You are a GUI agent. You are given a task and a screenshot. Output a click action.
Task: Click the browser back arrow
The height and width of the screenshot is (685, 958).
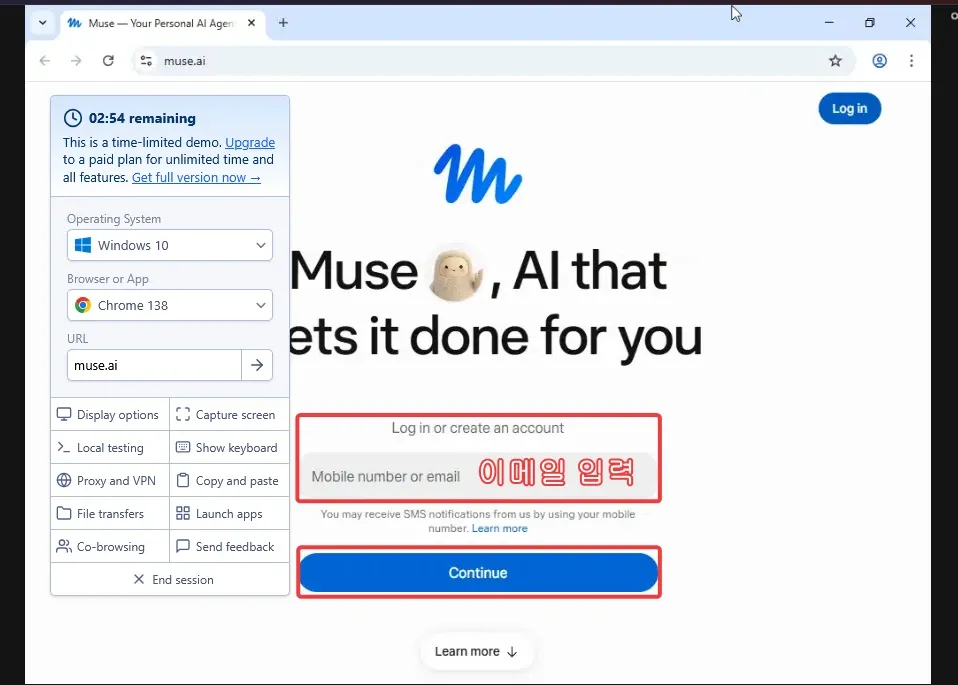pyautogui.click(x=45, y=60)
